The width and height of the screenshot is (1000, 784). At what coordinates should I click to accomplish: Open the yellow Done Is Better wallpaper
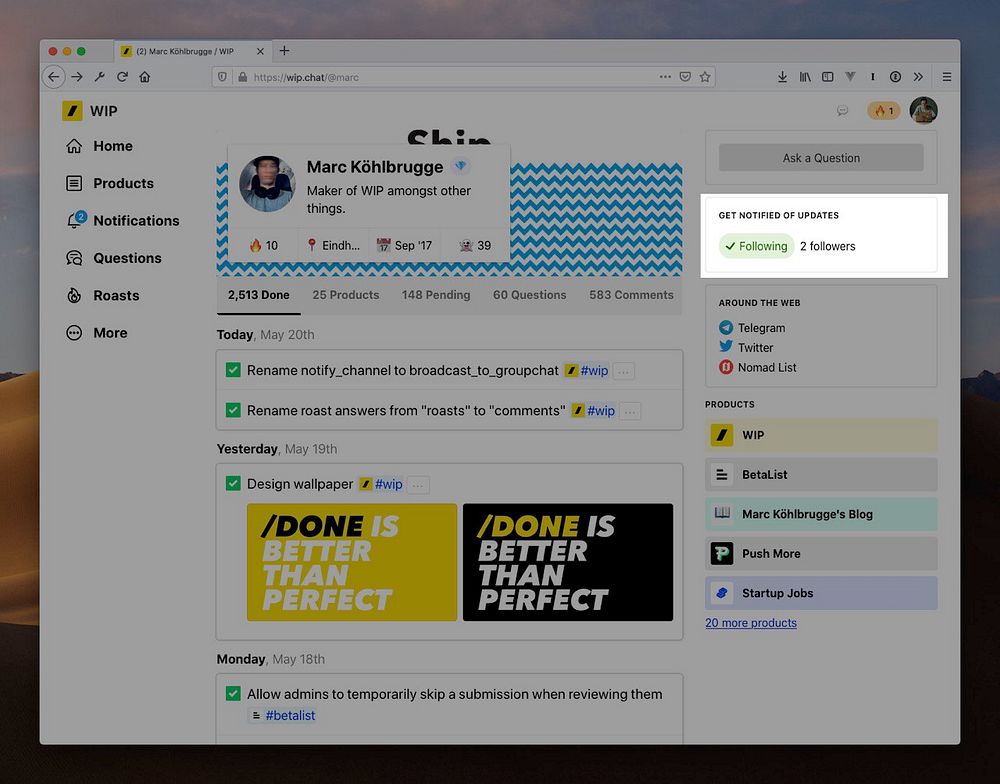[352, 562]
